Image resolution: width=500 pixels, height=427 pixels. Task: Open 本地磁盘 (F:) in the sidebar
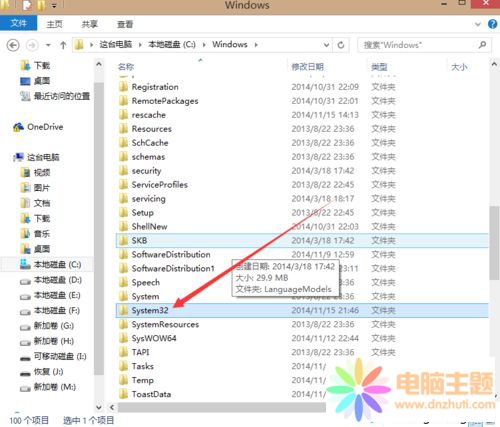pyautogui.click(x=50, y=311)
